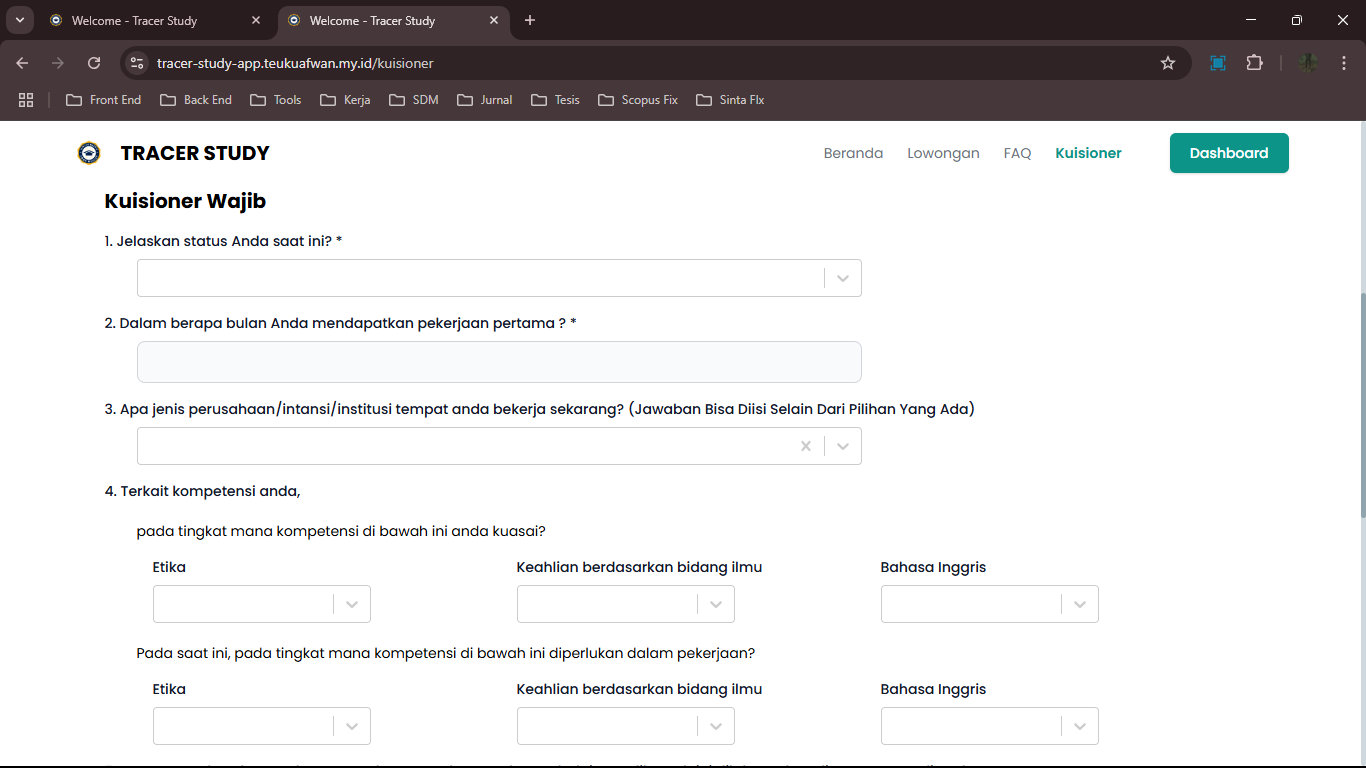Open the first Bahasa Inggris level dropdown
This screenshot has width=1366, height=768.
[x=1079, y=604]
